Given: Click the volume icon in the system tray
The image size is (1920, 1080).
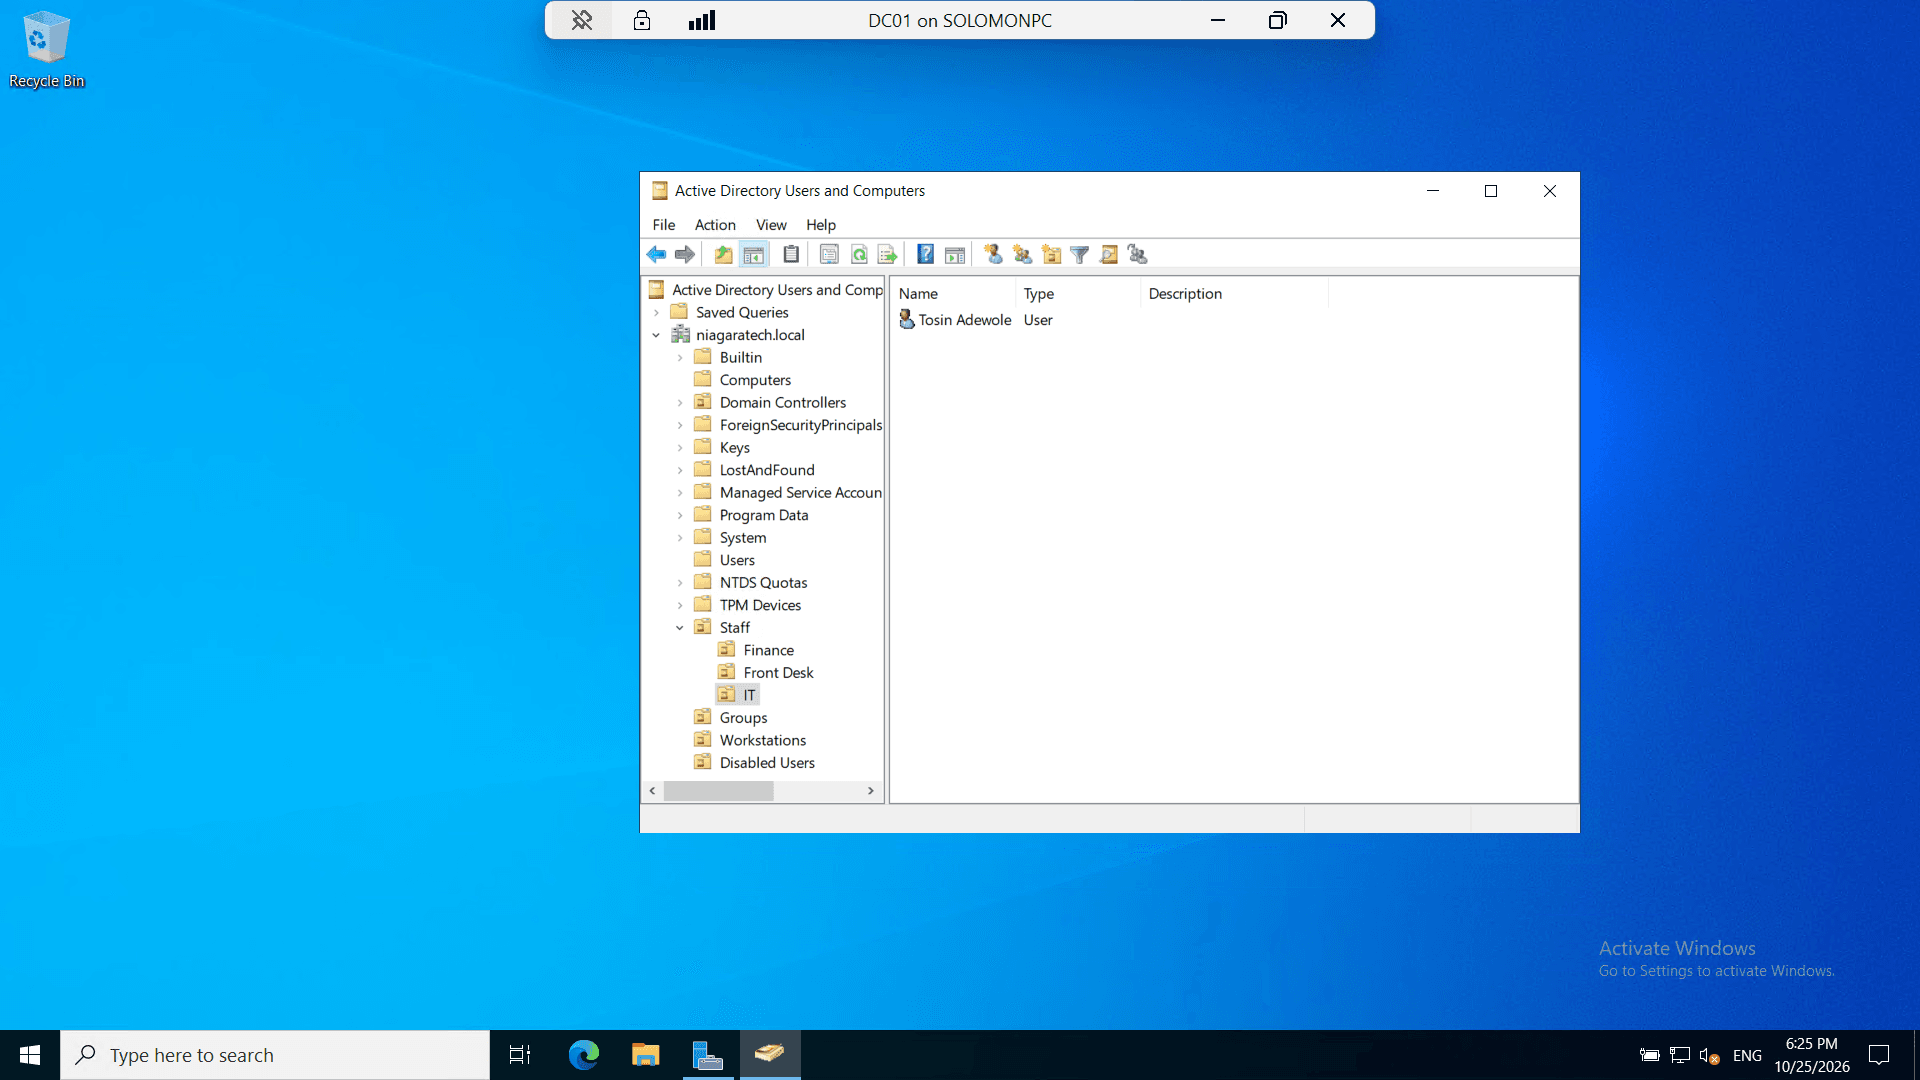Looking at the screenshot, I should point(1710,1055).
